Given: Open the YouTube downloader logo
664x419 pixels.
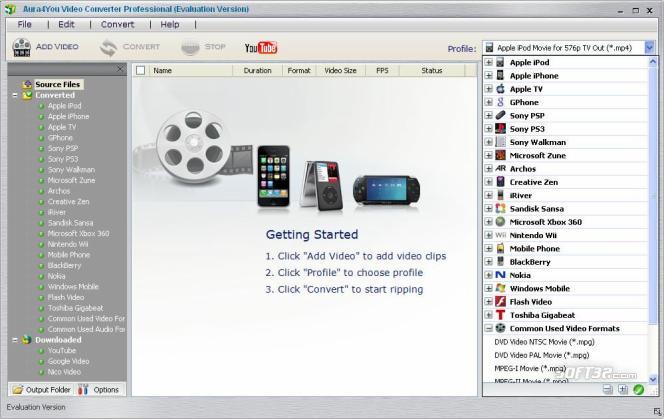Looking at the screenshot, I should [261, 48].
